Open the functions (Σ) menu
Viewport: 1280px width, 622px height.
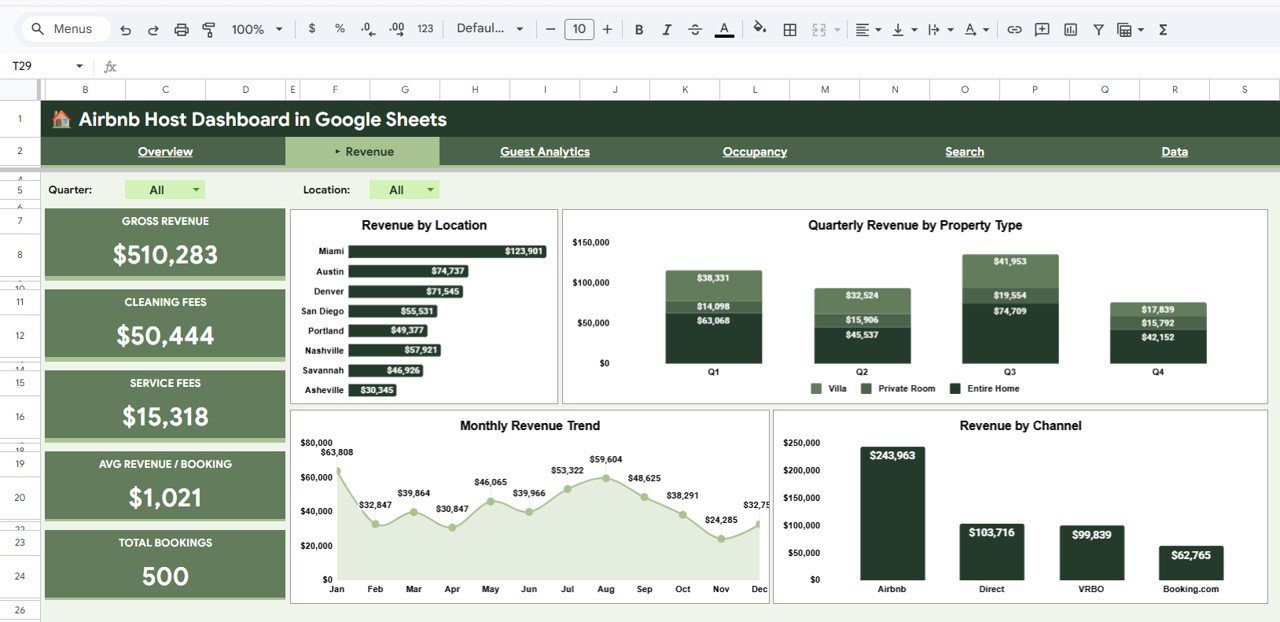point(1161,29)
